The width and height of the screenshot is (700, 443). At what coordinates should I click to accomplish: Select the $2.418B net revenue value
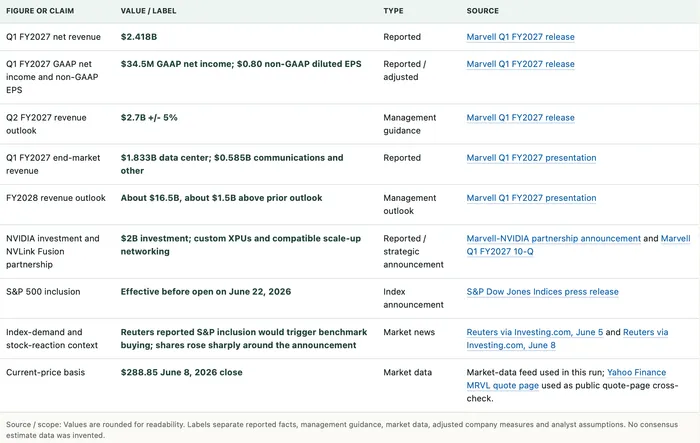(x=139, y=37)
